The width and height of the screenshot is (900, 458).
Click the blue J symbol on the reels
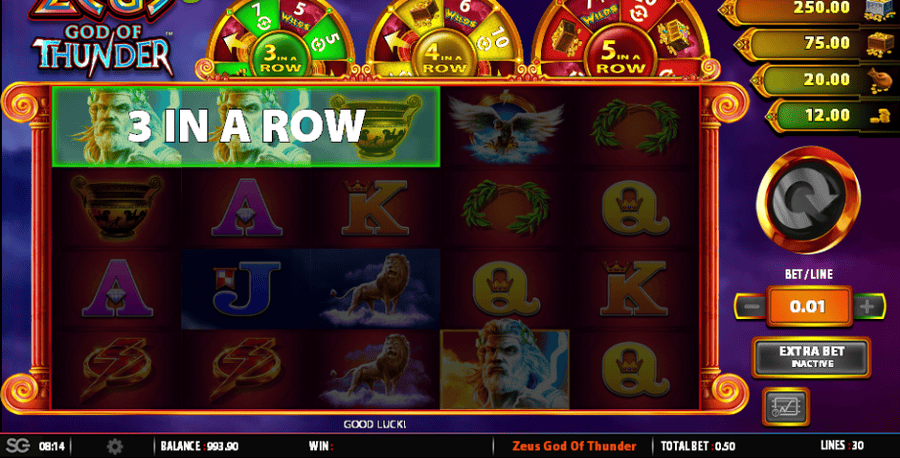click(246, 288)
